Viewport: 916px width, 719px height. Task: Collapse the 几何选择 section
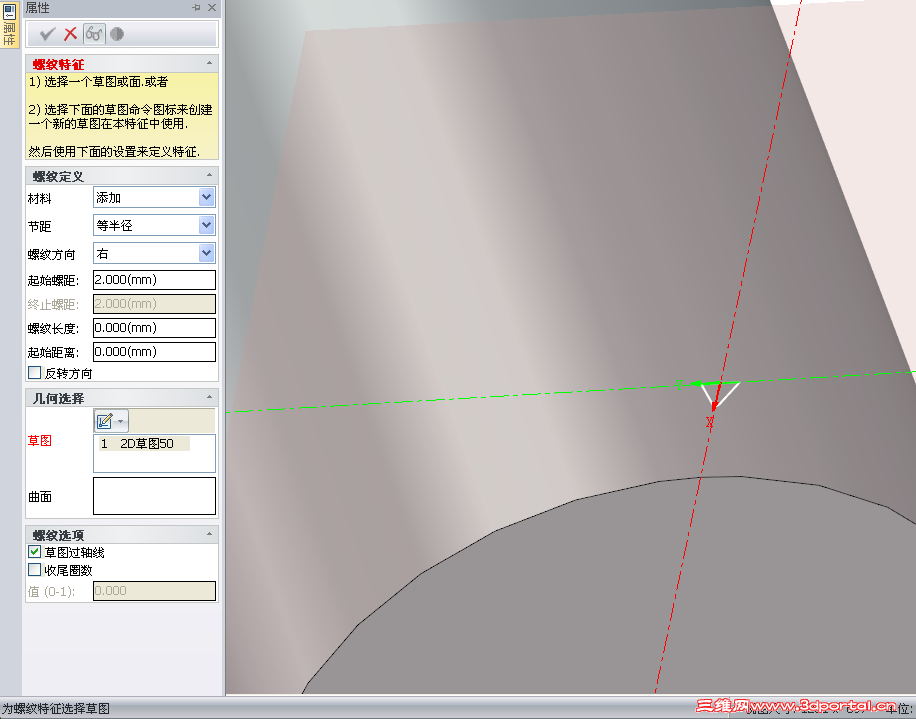209,397
